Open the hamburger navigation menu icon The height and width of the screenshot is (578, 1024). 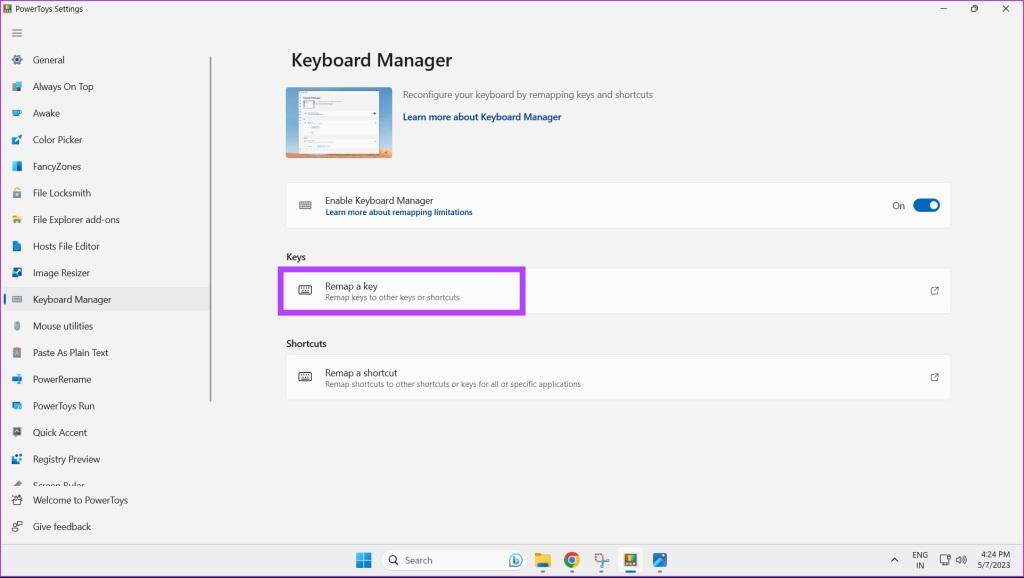[17, 33]
